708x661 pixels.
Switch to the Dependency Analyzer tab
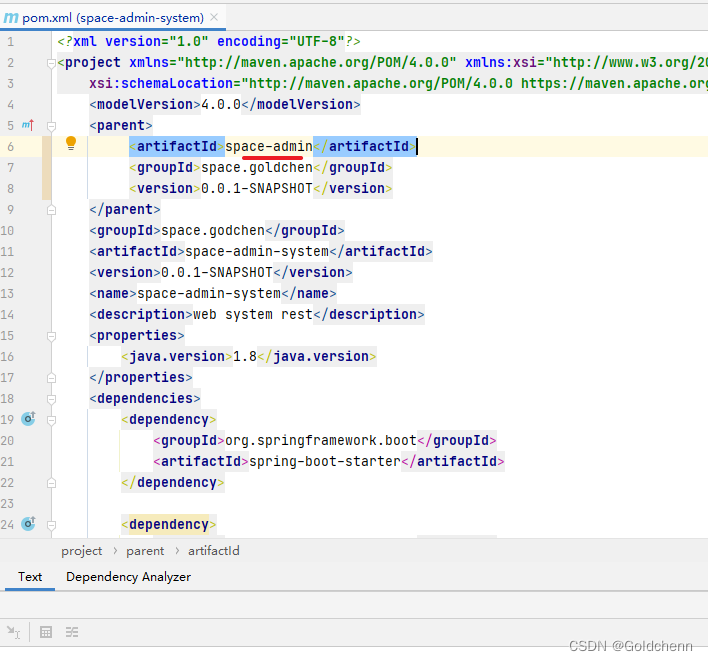click(x=128, y=577)
